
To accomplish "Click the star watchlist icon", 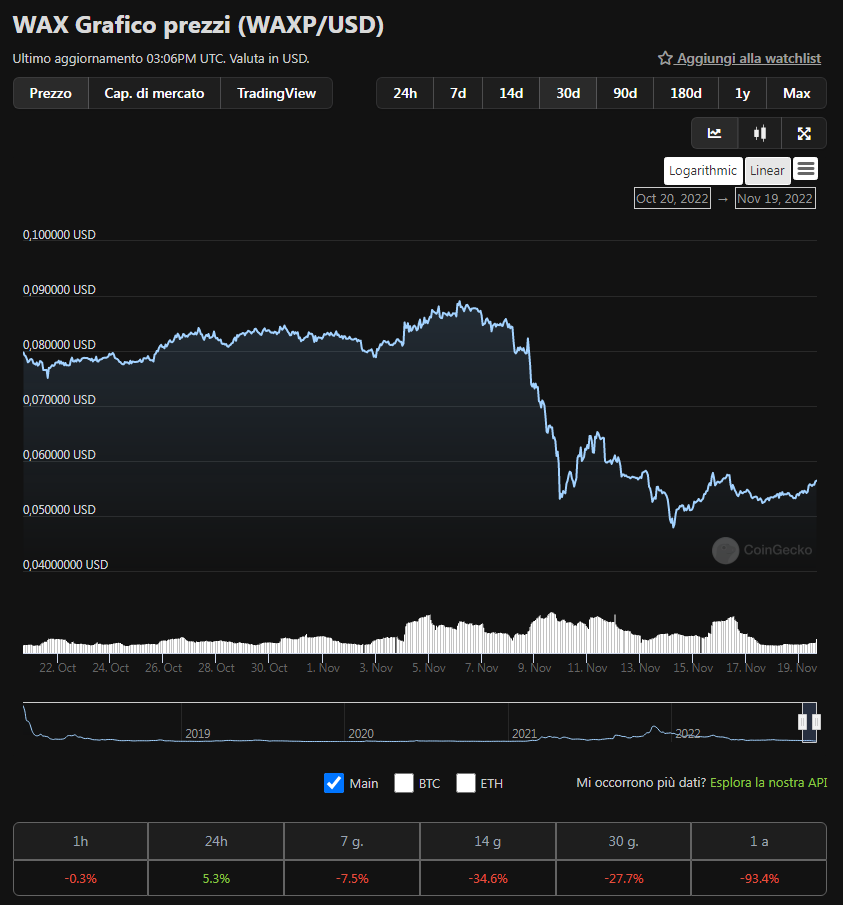I will 665,58.
